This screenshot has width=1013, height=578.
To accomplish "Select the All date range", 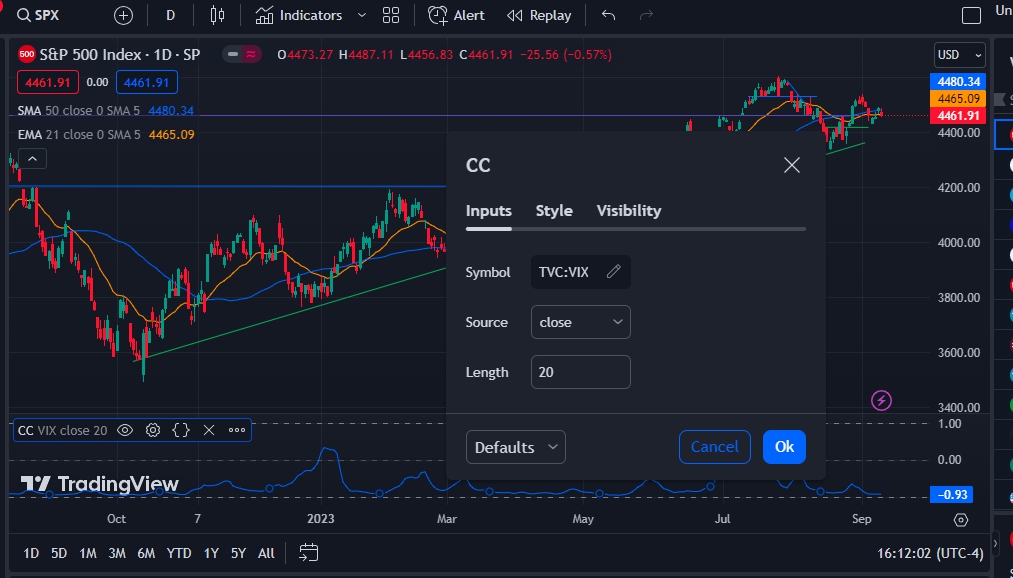I will [266, 553].
